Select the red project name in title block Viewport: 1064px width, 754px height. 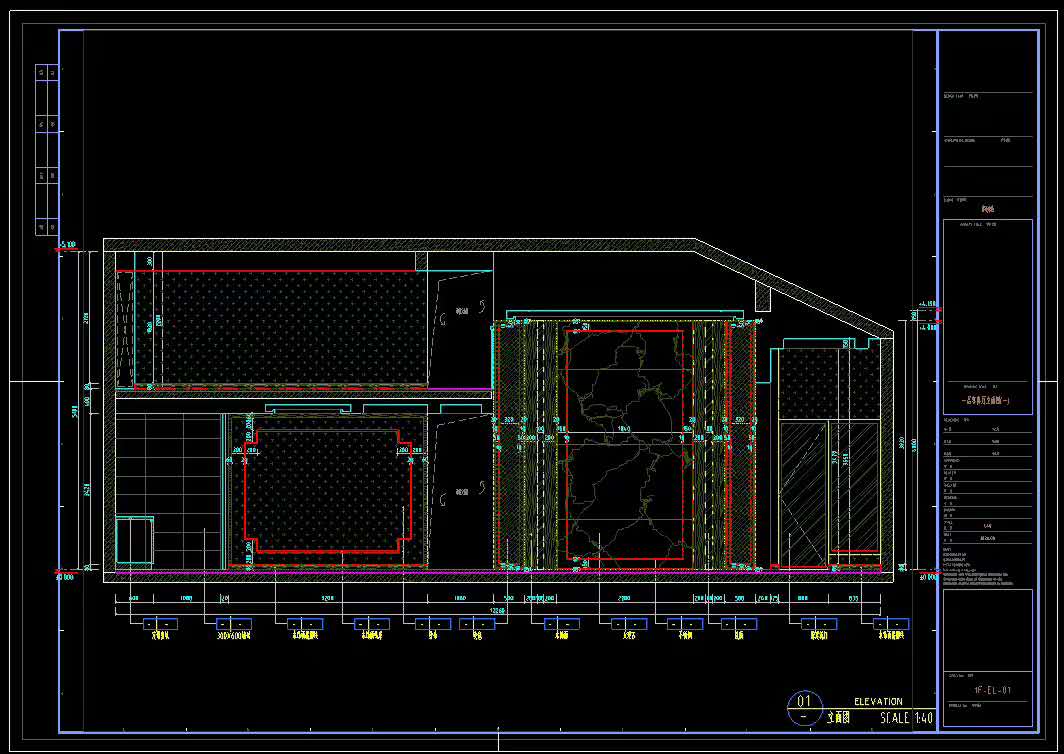coord(987,209)
